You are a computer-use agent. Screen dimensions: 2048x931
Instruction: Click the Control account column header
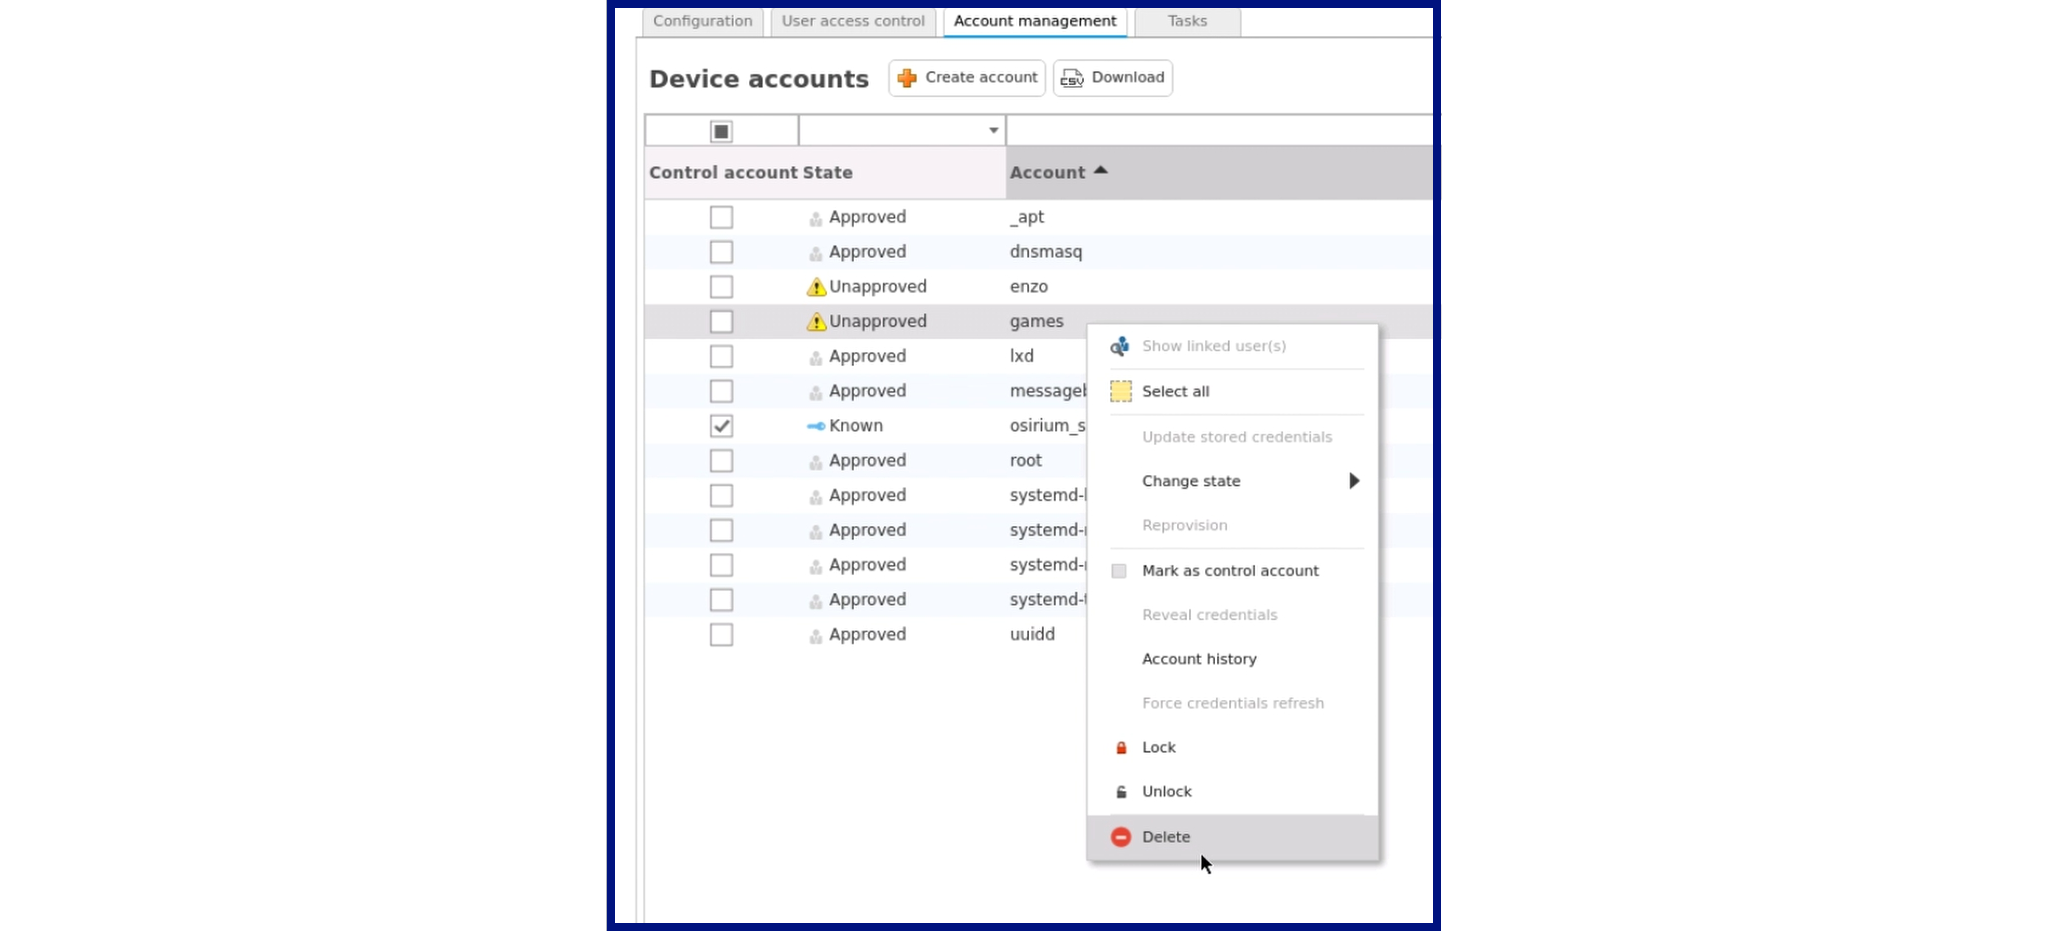(x=723, y=172)
